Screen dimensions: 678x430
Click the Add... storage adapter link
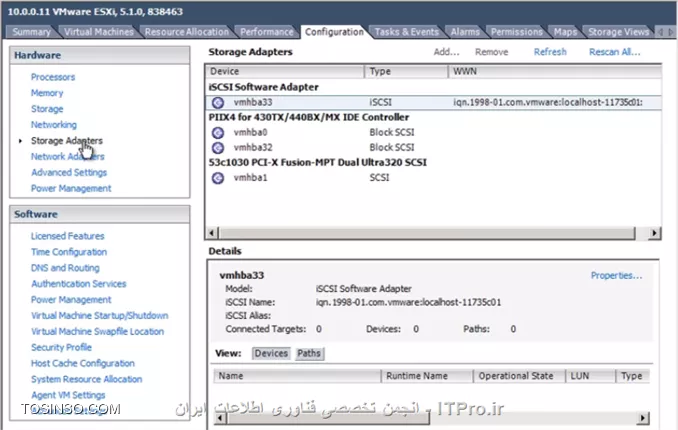(x=446, y=52)
